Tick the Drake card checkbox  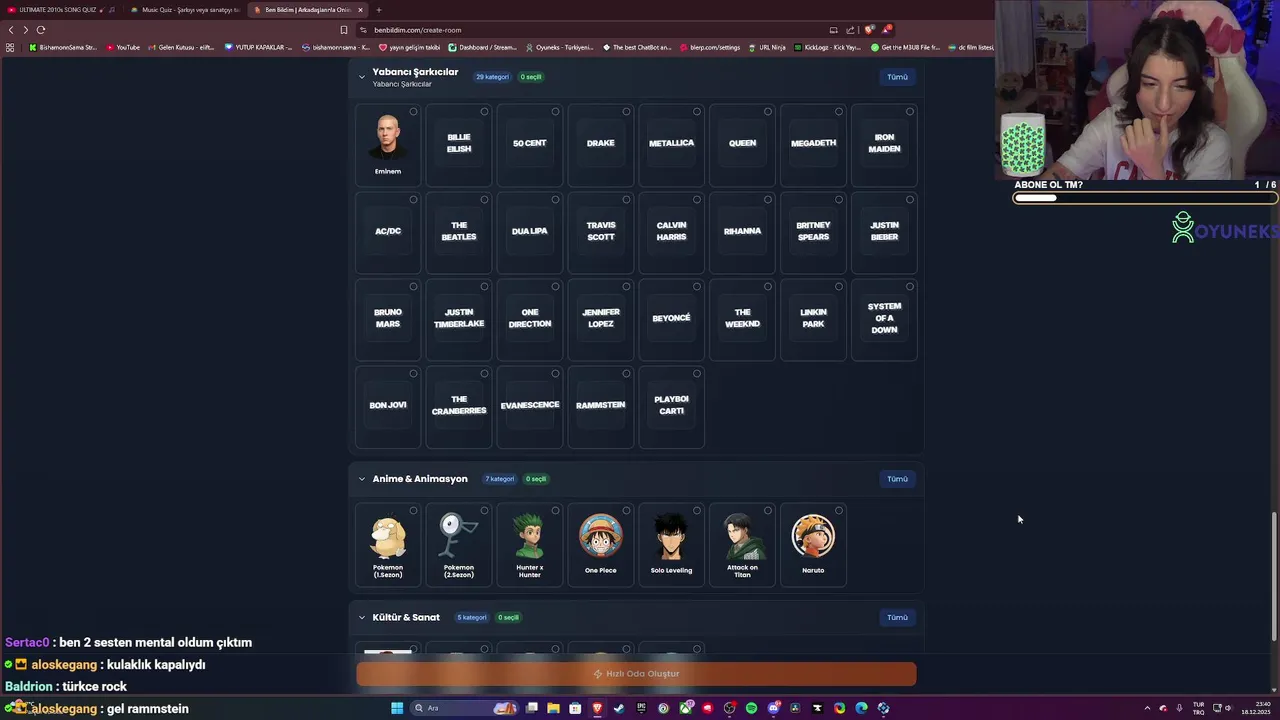[626, 112]
